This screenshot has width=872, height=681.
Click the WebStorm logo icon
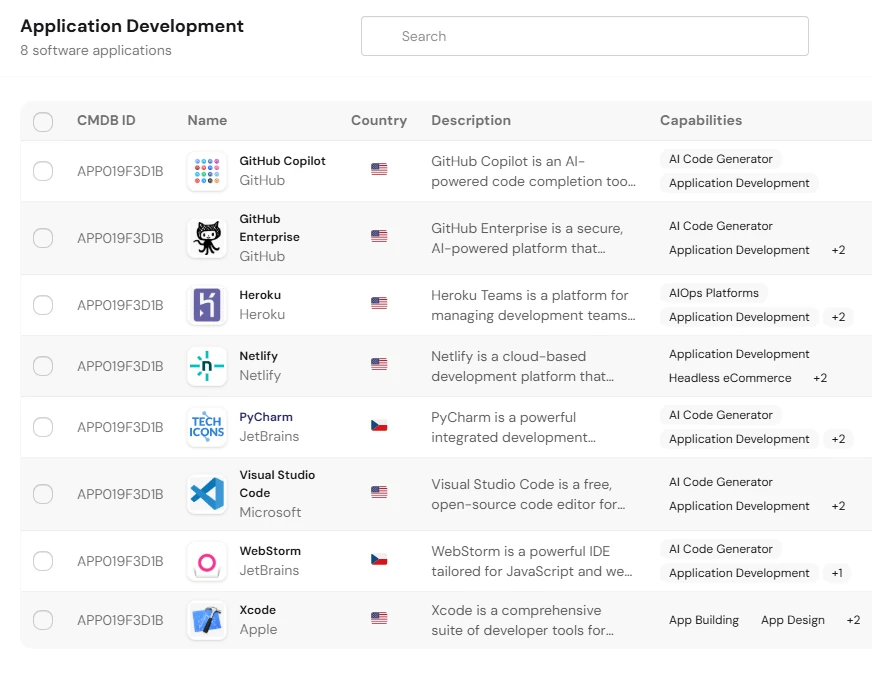click(207, 561)
